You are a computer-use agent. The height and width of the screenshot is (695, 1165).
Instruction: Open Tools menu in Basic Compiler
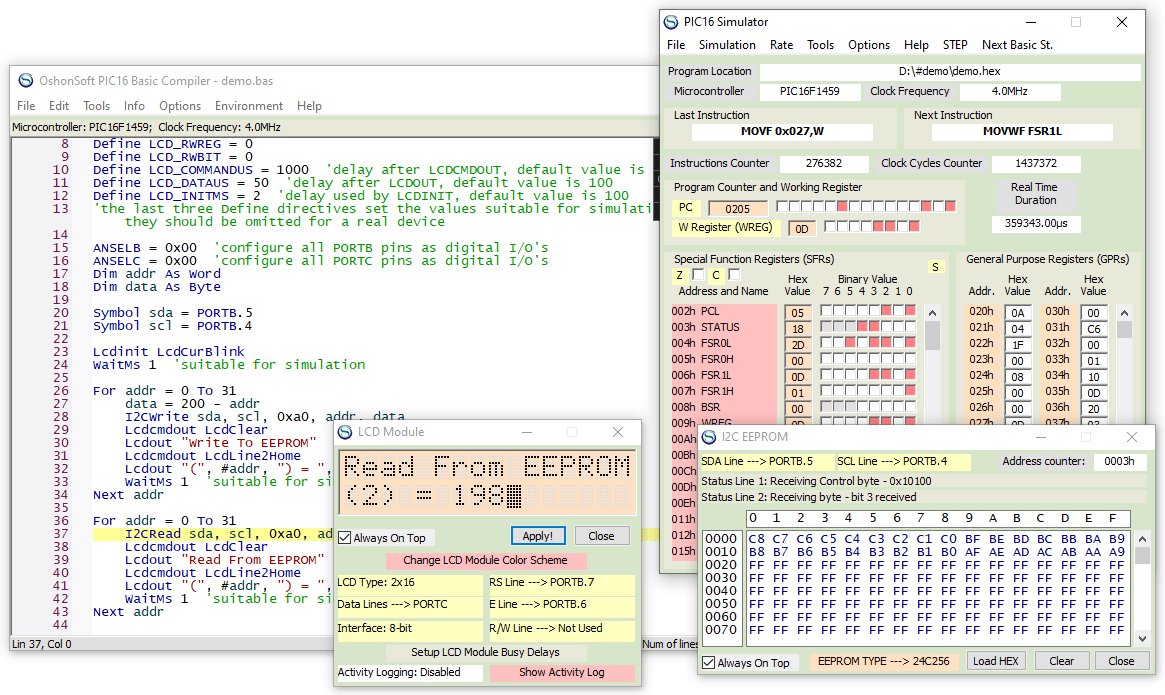96,106
